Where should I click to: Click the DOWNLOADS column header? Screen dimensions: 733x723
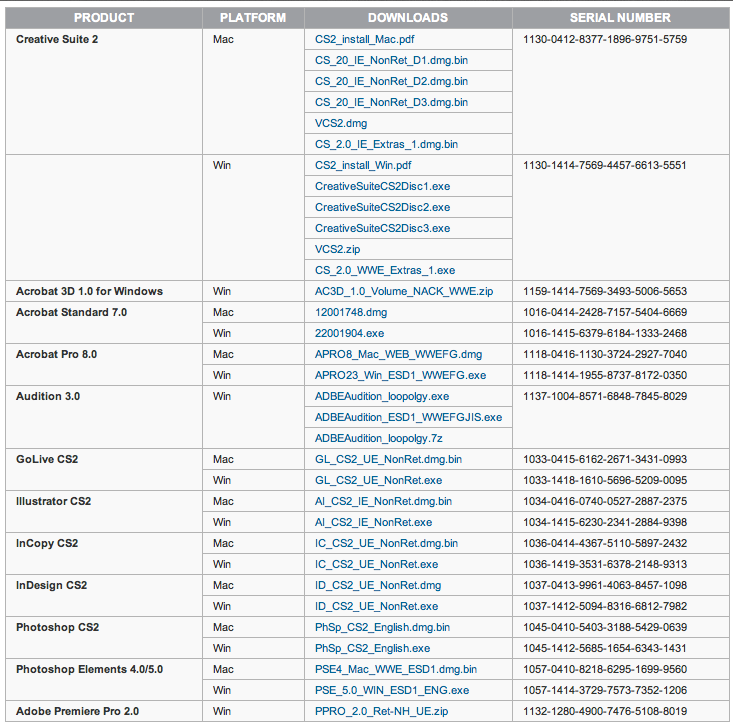pyautogui.click(x=408, y=18)
